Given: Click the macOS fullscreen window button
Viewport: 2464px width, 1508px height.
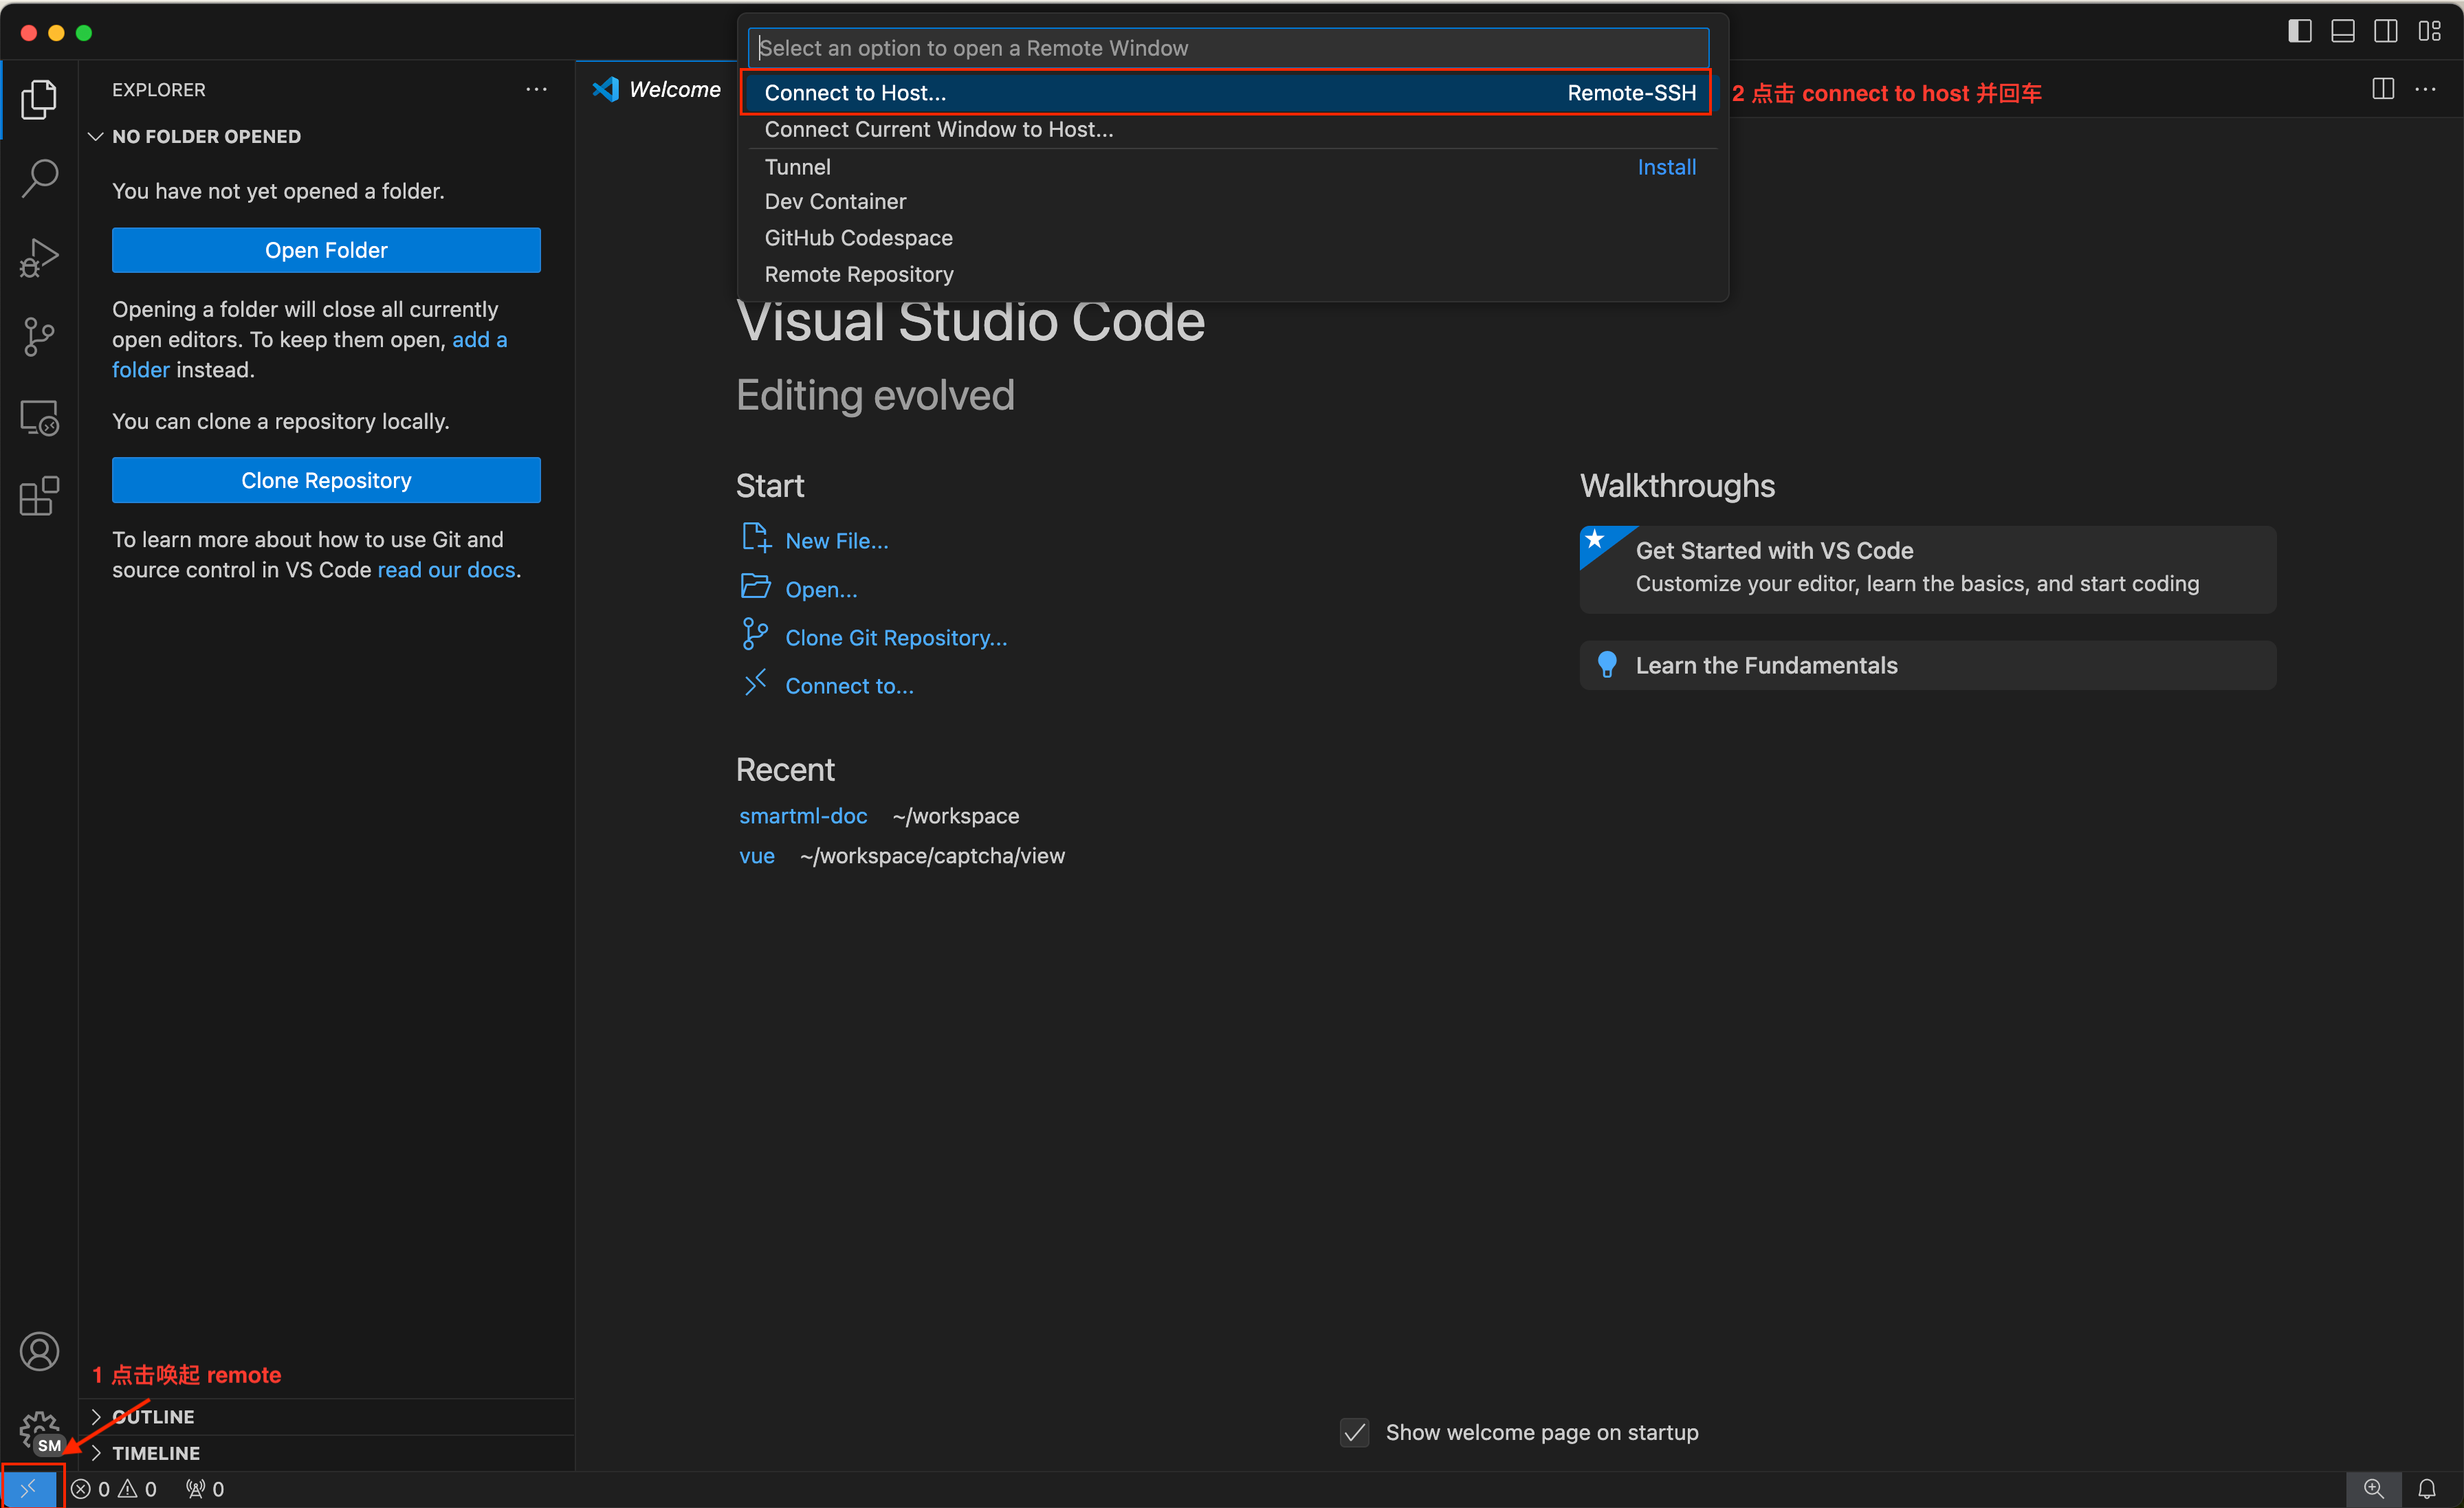Looking at the screenshot, I should click(84, 33).
